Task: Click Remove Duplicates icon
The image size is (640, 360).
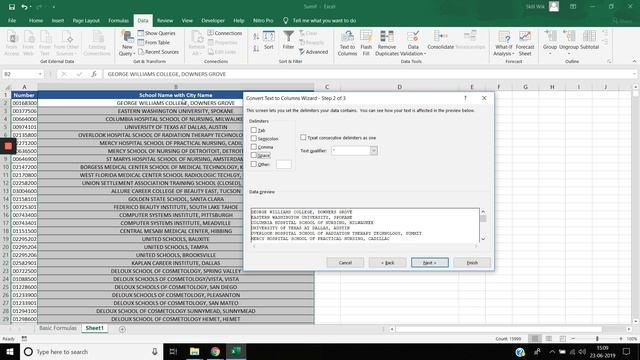Action: 387,44
